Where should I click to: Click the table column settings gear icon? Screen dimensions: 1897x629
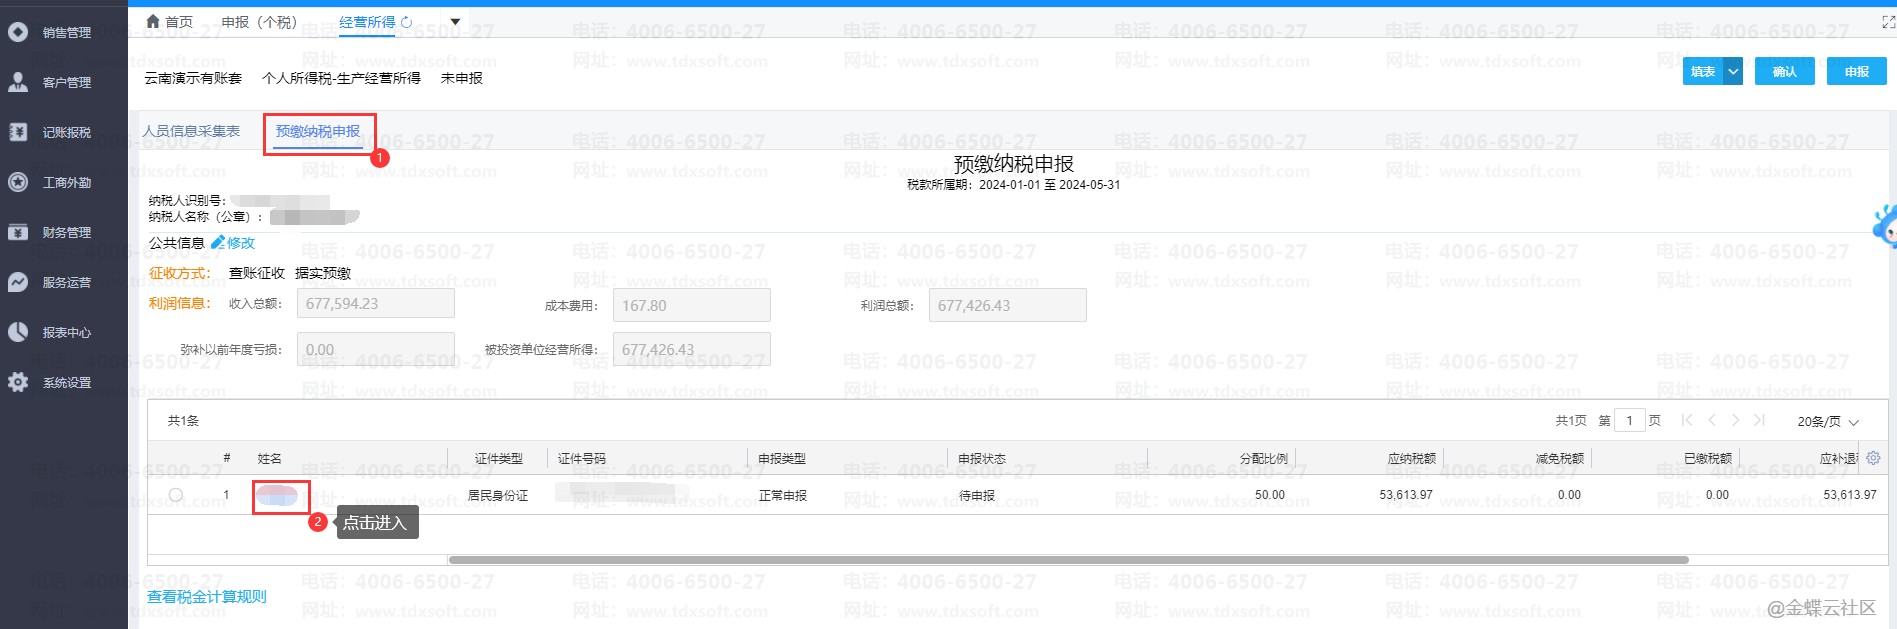(x=1873, y=458)
